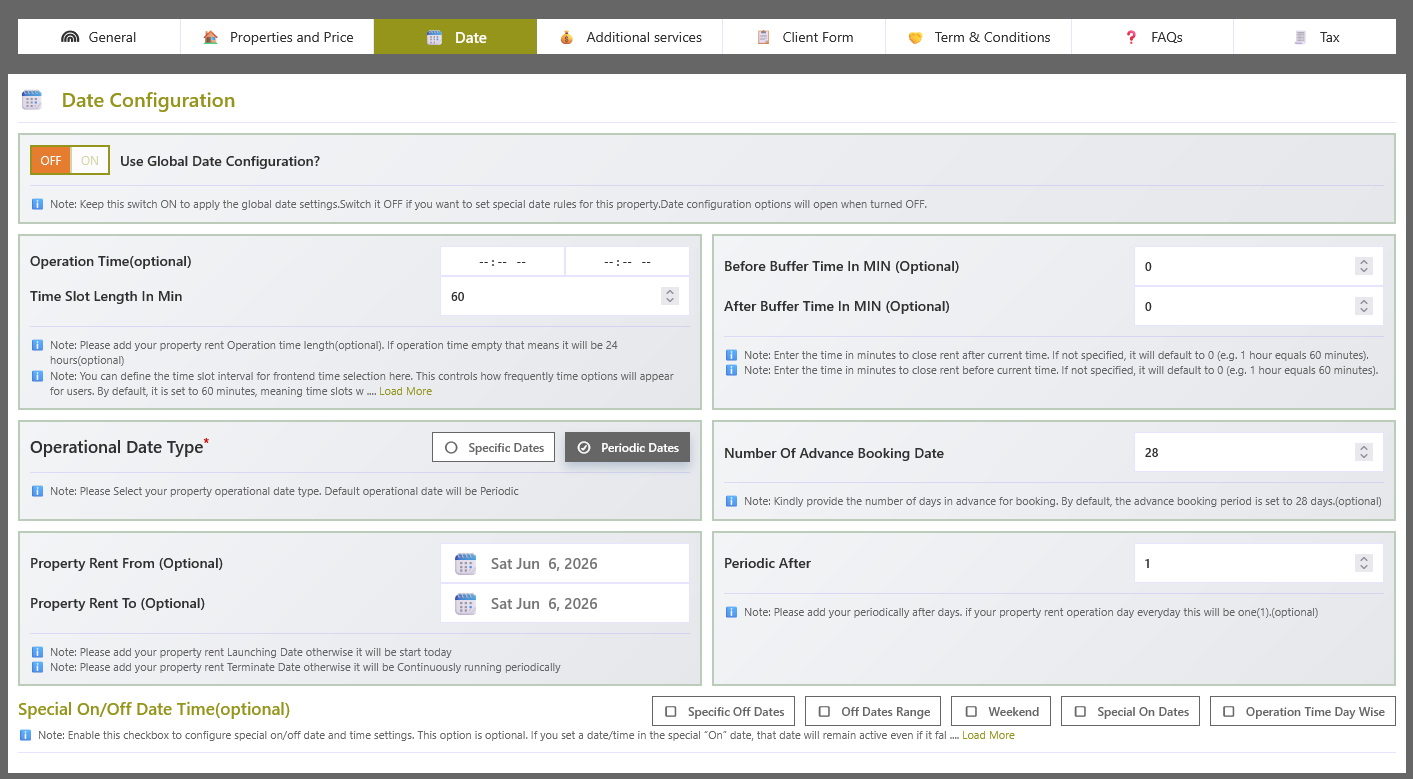Click info icon by Launching Date note

37,652
